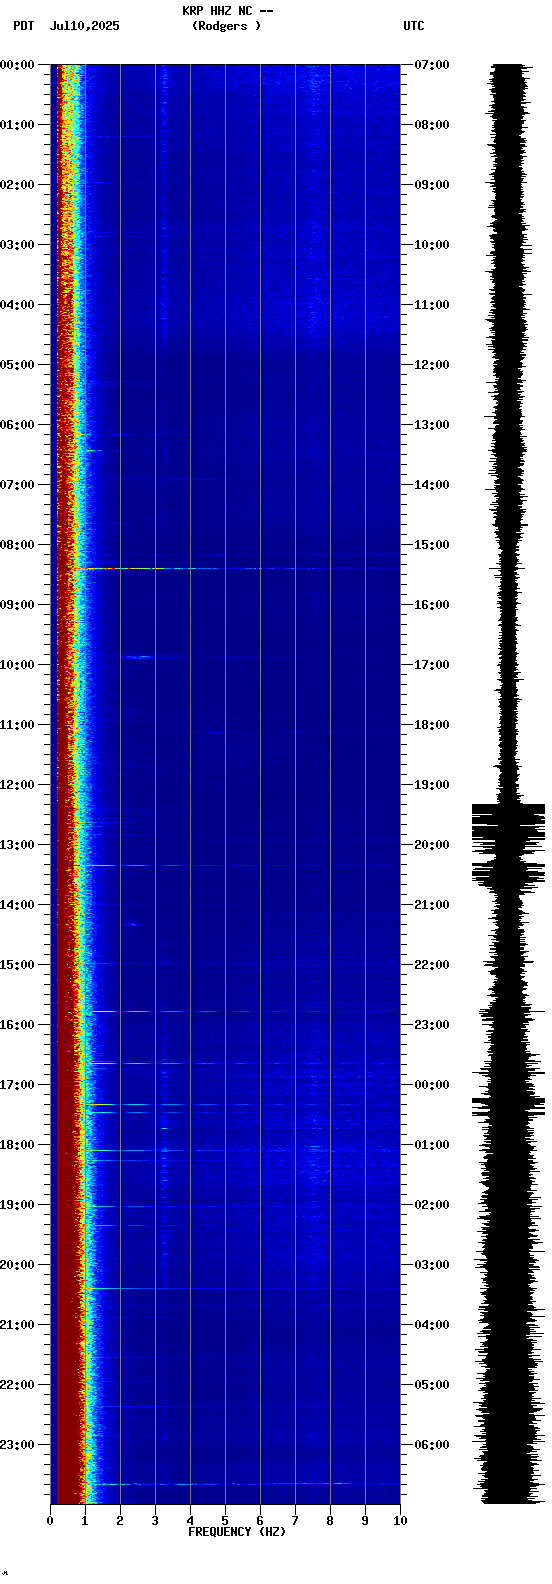Click the "PDT" timezone label

(x=23, y=26)
